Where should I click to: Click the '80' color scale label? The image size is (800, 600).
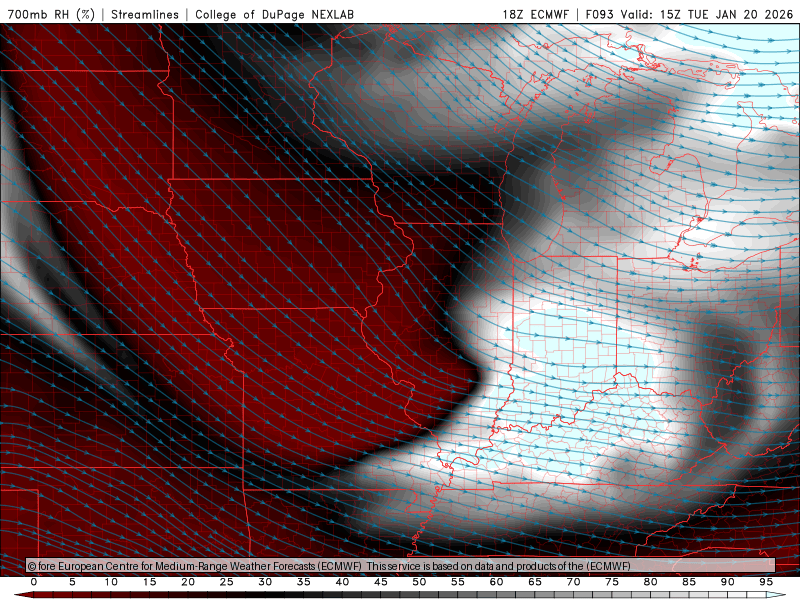(x=650, y=582)
